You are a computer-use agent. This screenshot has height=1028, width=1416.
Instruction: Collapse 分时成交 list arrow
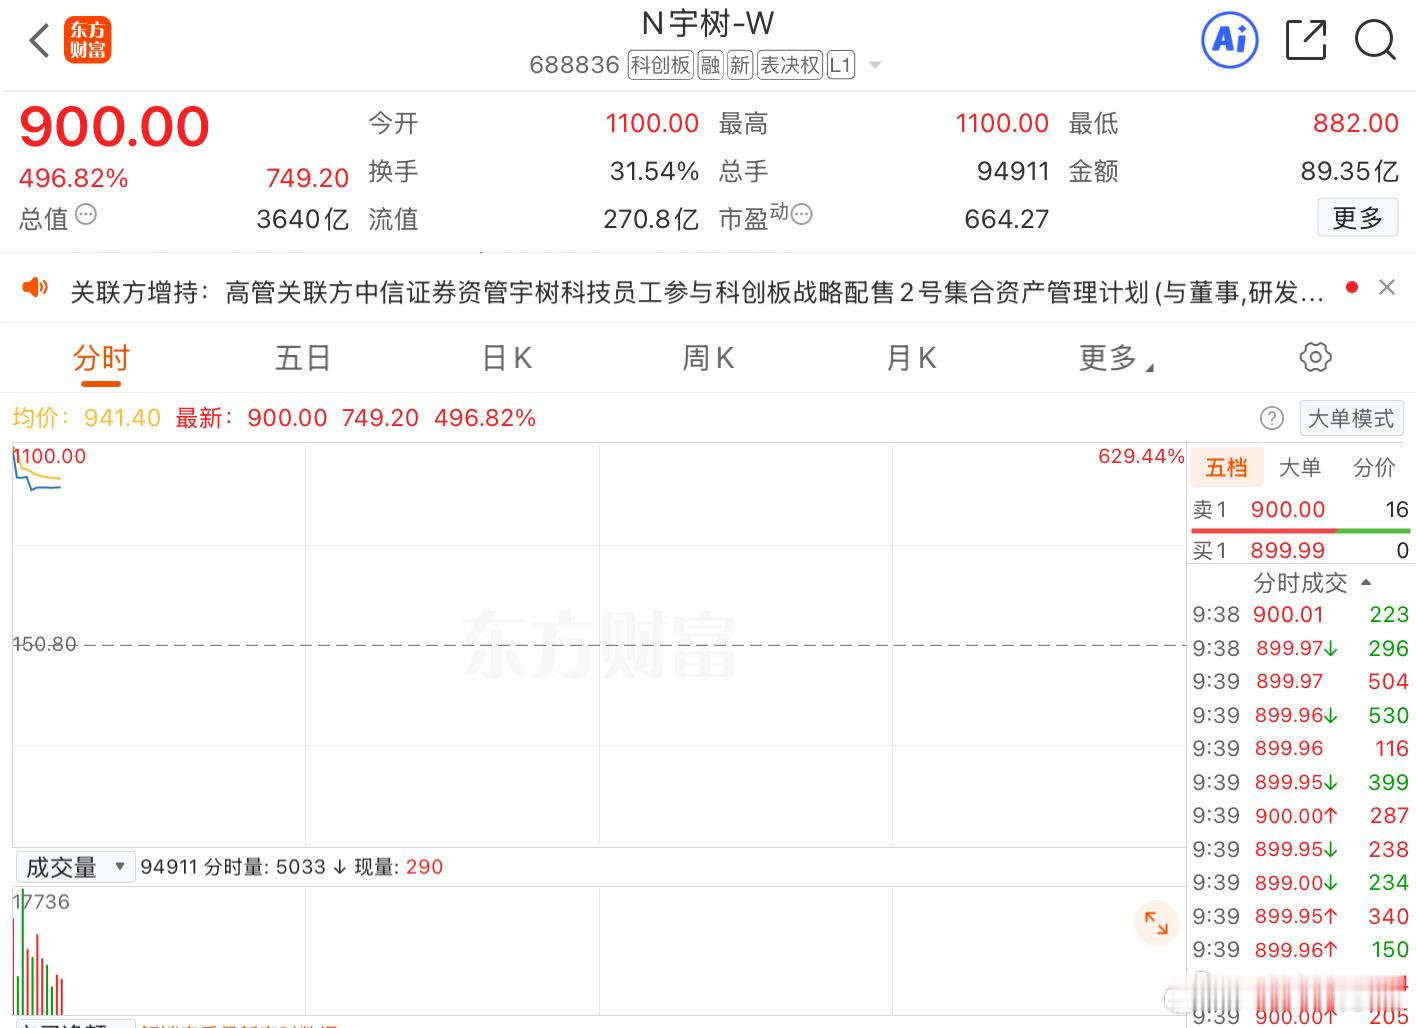tap(1366, 582)
